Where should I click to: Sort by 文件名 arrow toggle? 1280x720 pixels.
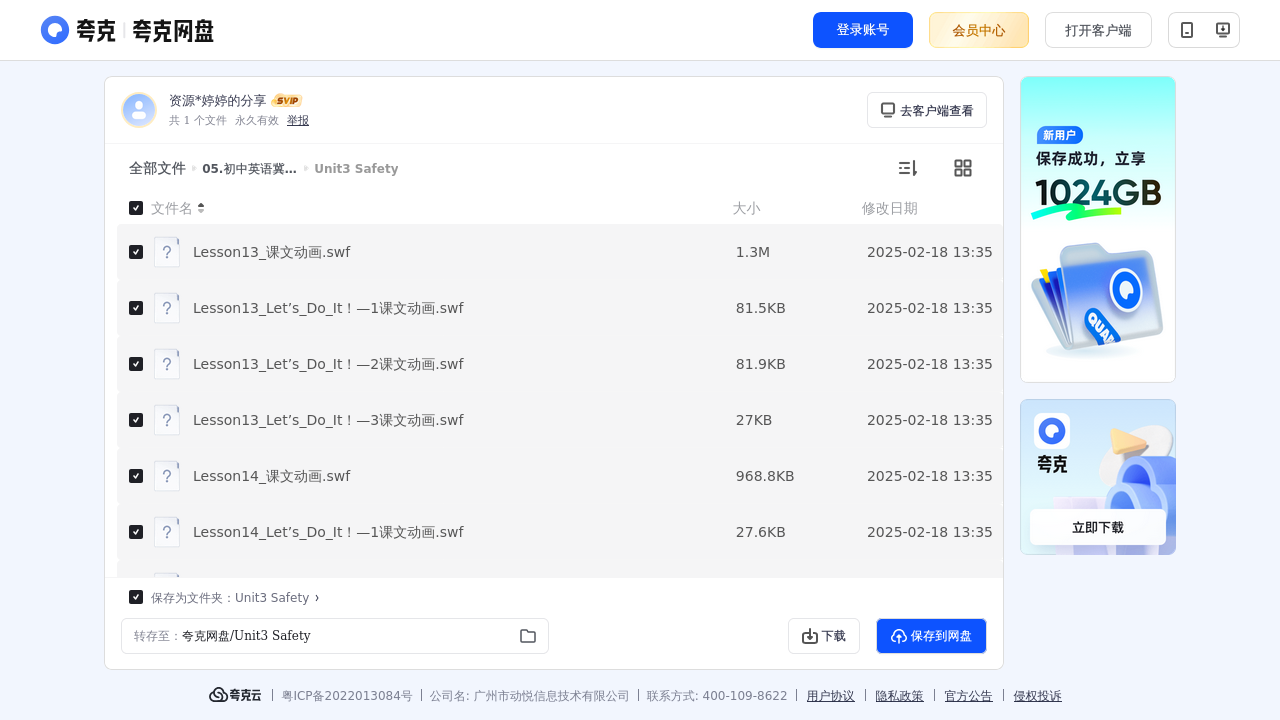(x=201, y=208)
